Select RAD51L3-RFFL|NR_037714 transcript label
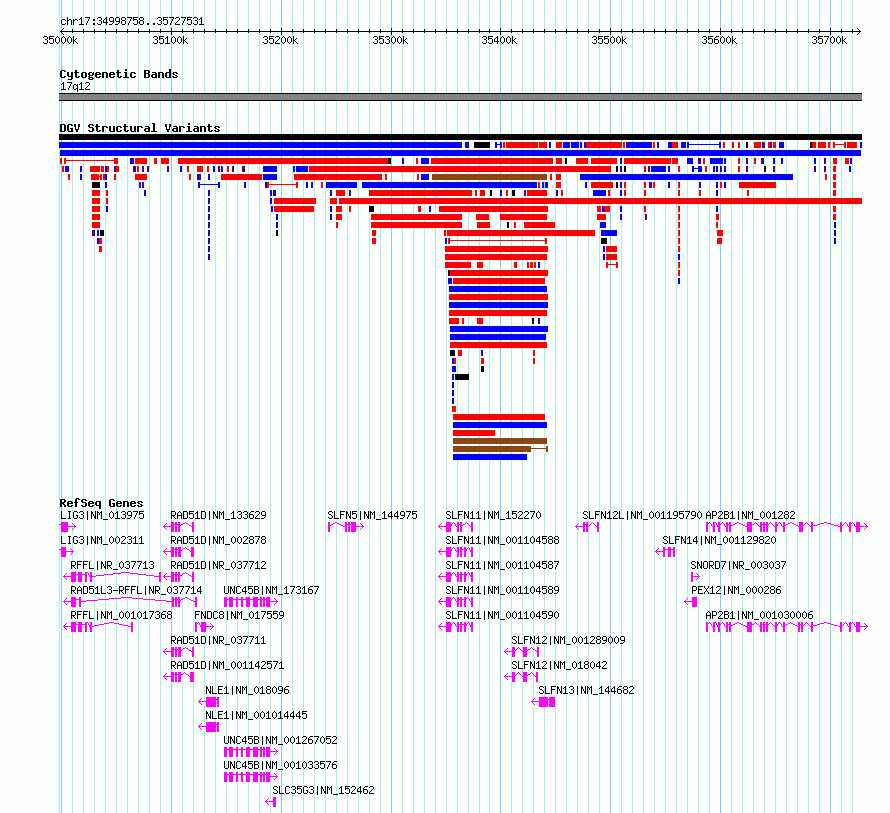Viewport: 890px width, 813px height. 136,590
